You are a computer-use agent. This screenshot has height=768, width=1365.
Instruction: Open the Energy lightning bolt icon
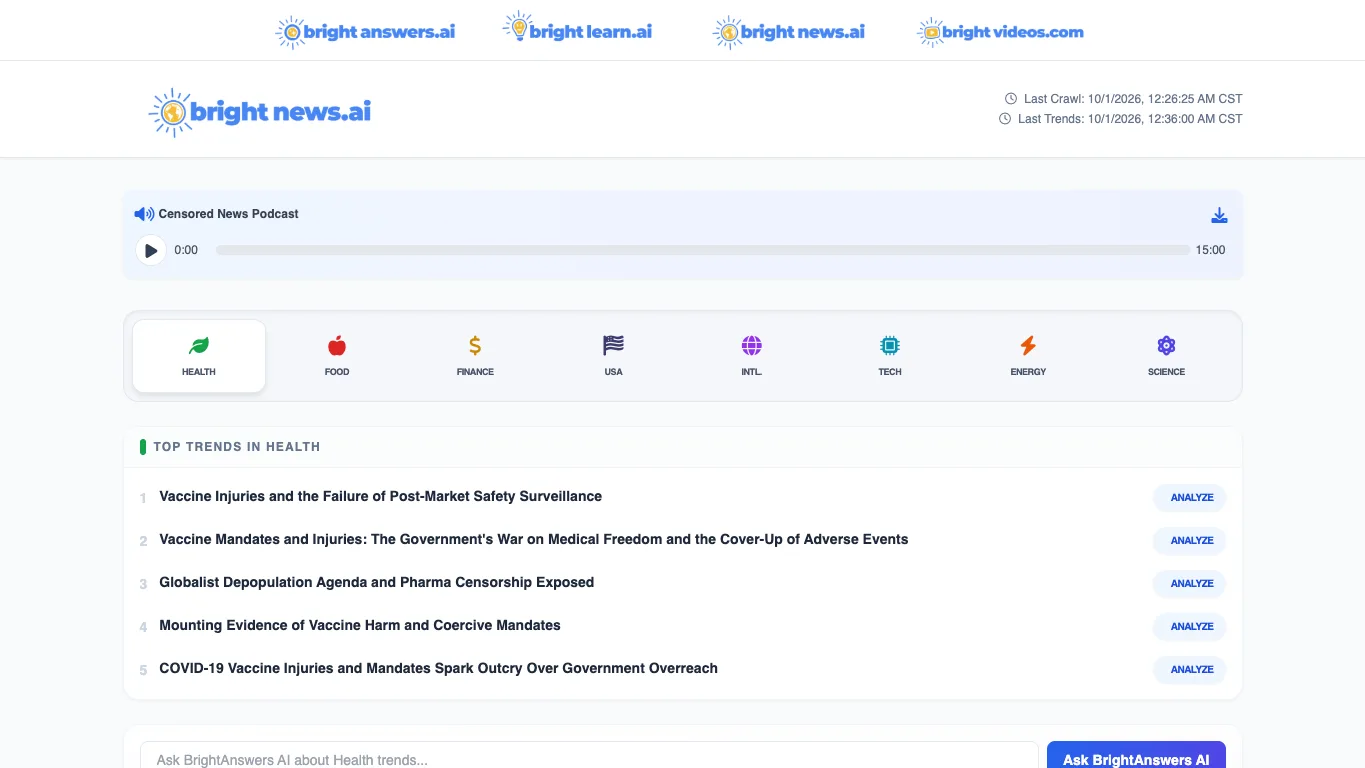[x=1028, y=346]
